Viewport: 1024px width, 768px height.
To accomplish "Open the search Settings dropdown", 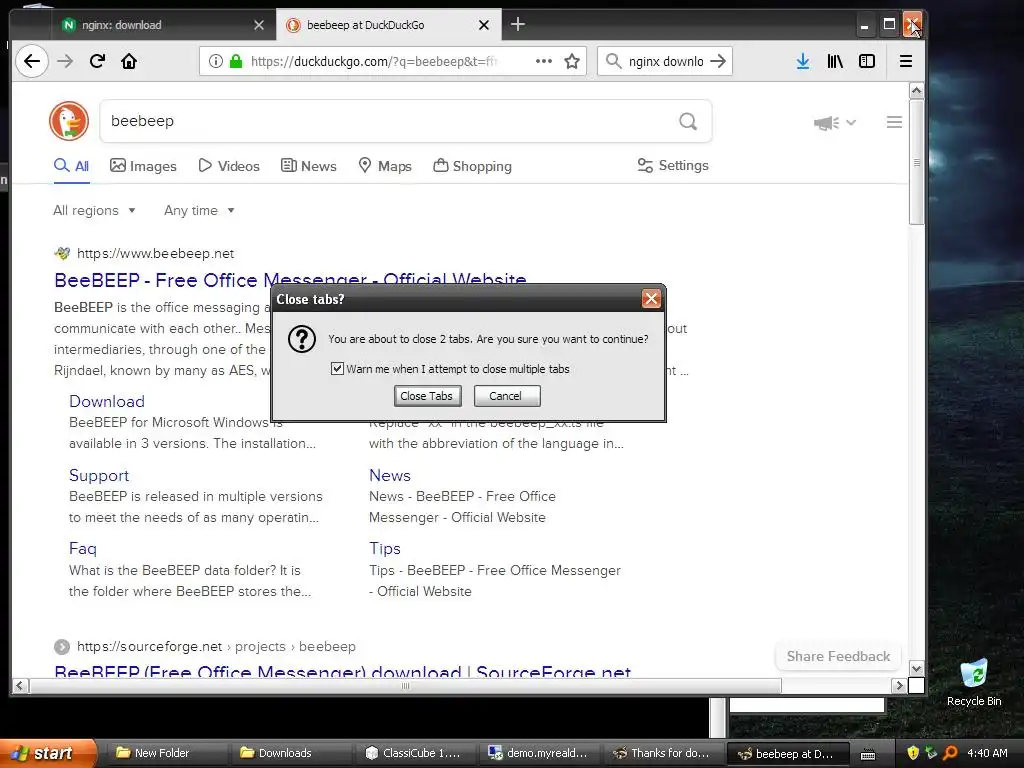I will click(673, 165).
